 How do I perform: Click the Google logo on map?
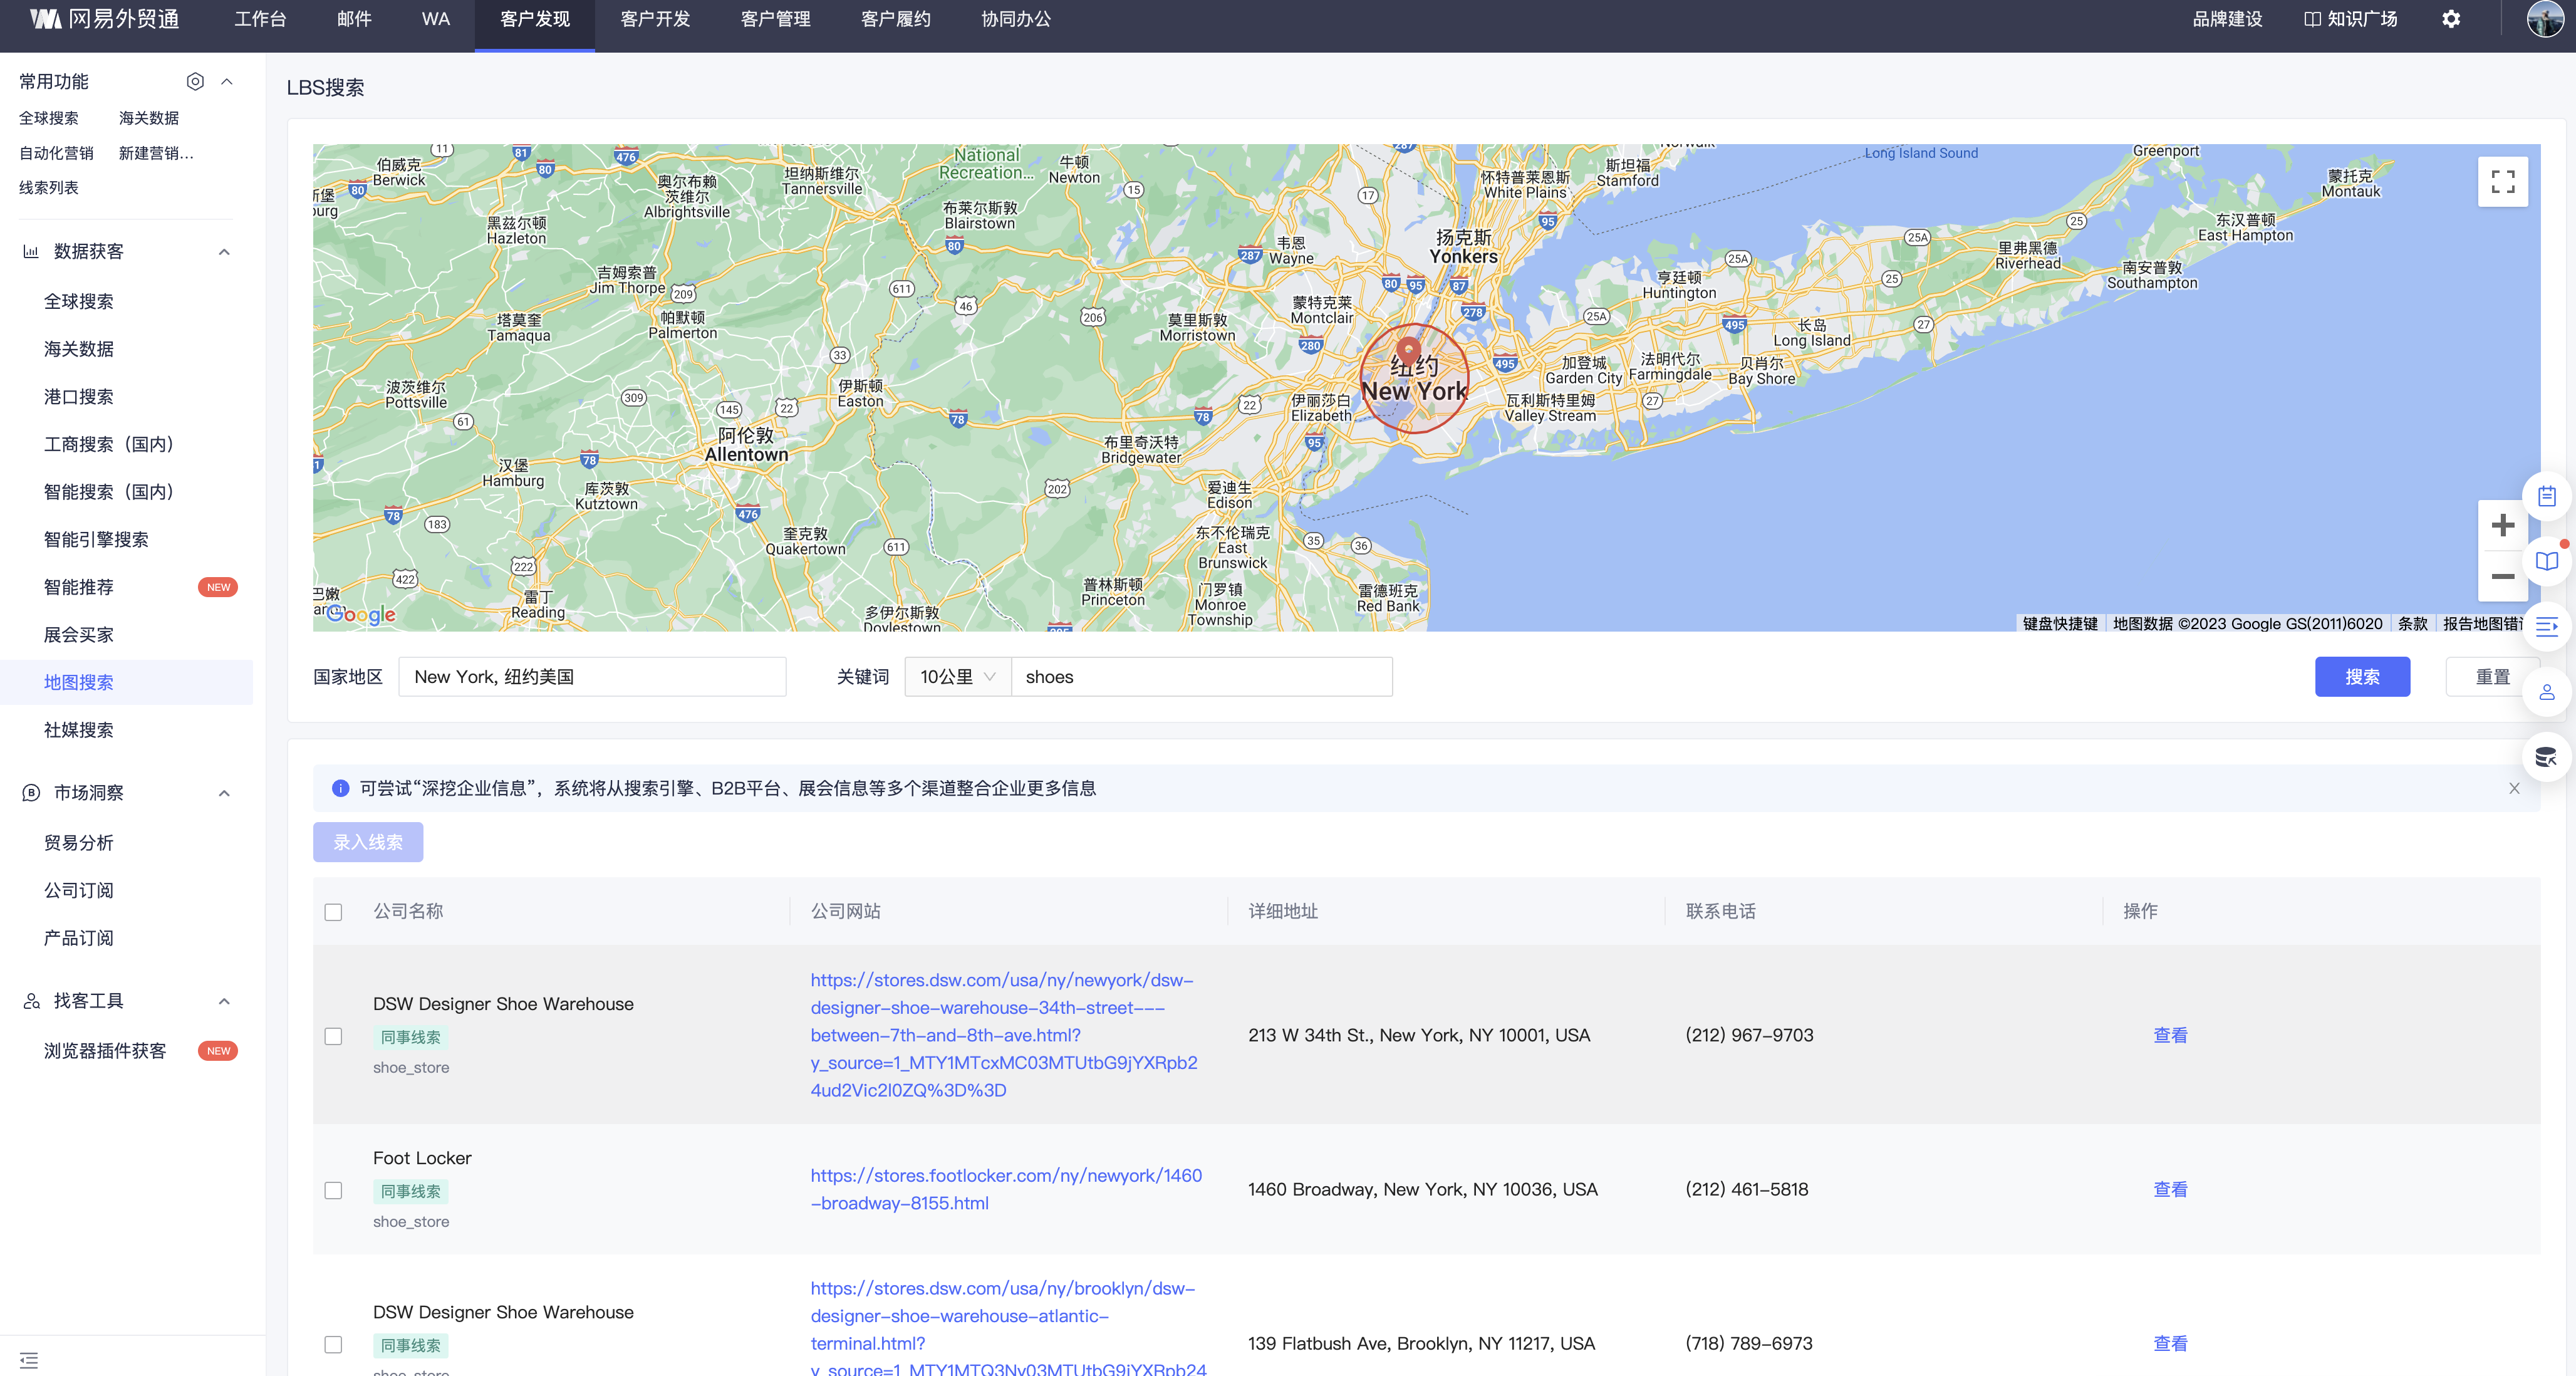pos(361,614)
